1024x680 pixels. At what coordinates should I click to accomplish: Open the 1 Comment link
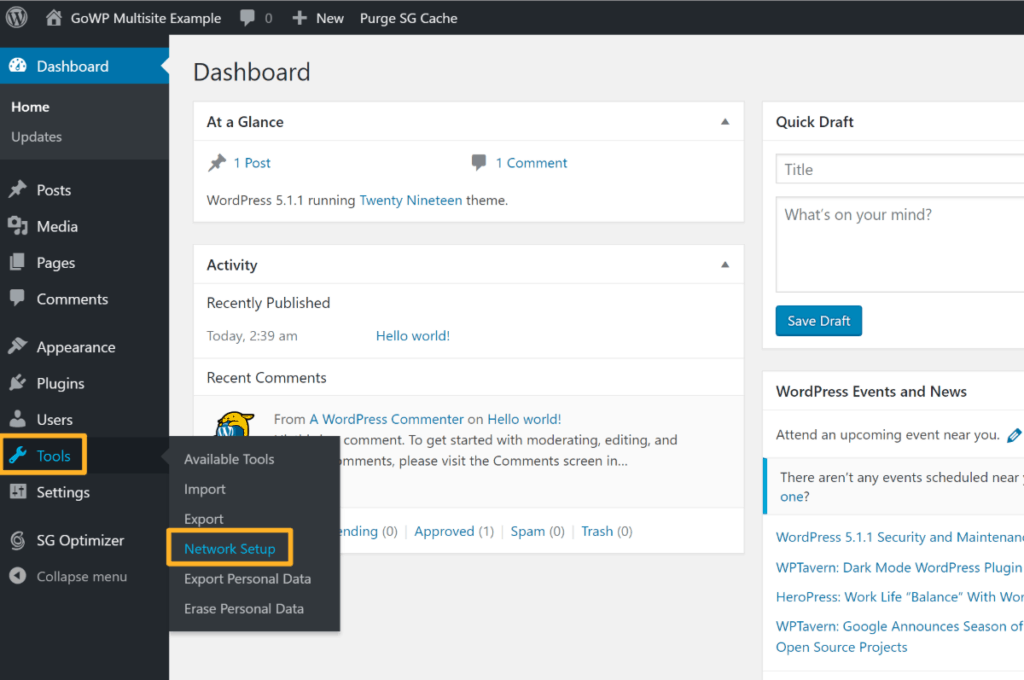(531, 163)
